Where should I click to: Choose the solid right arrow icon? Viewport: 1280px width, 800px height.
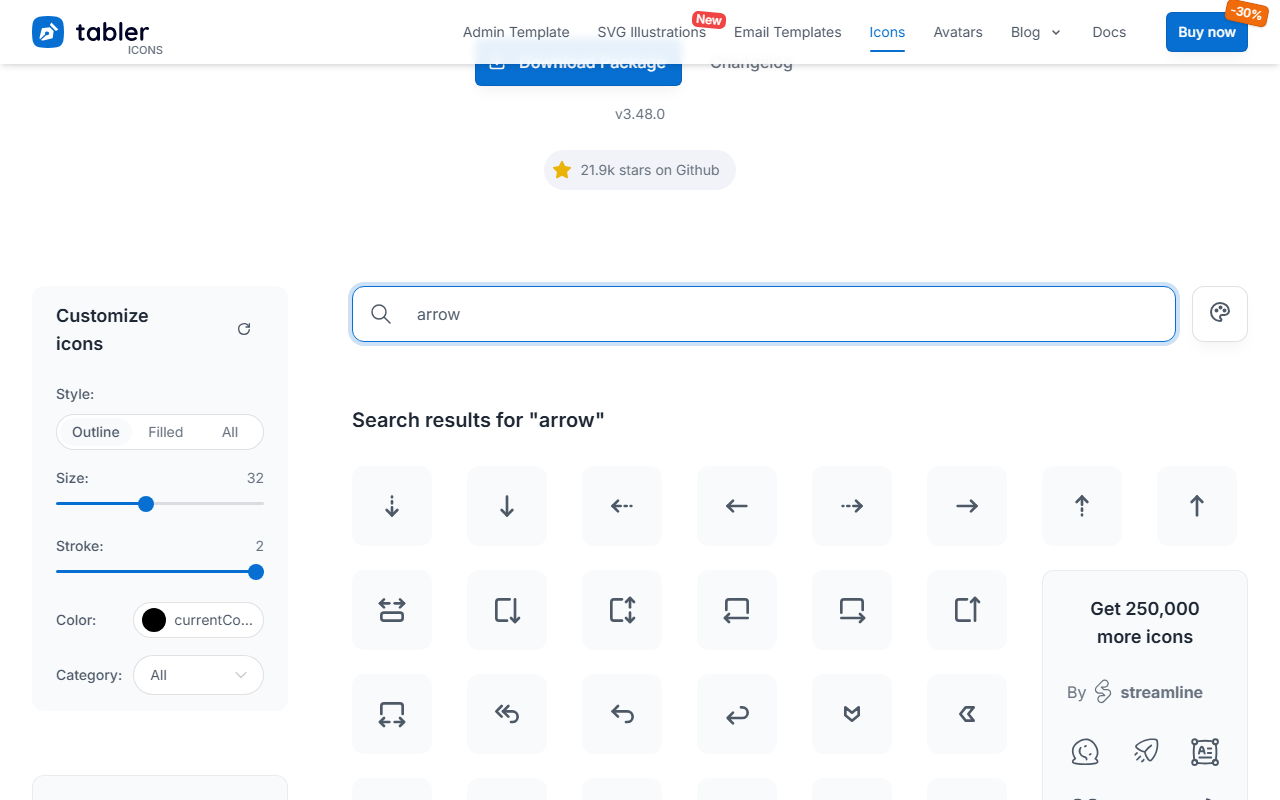pos(967,506)
